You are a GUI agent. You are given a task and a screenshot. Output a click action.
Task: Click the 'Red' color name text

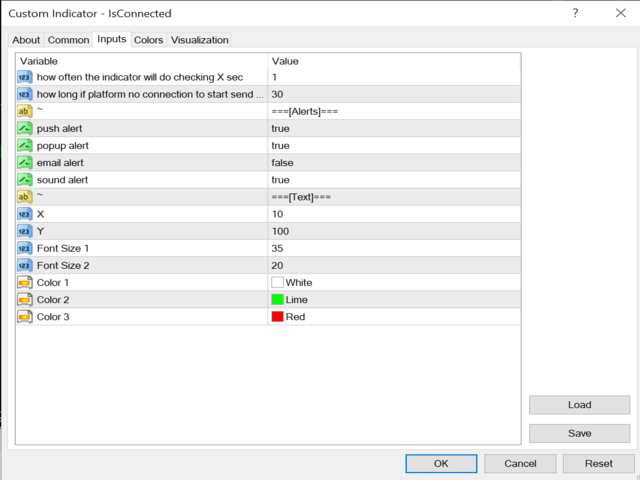point(296,317)
